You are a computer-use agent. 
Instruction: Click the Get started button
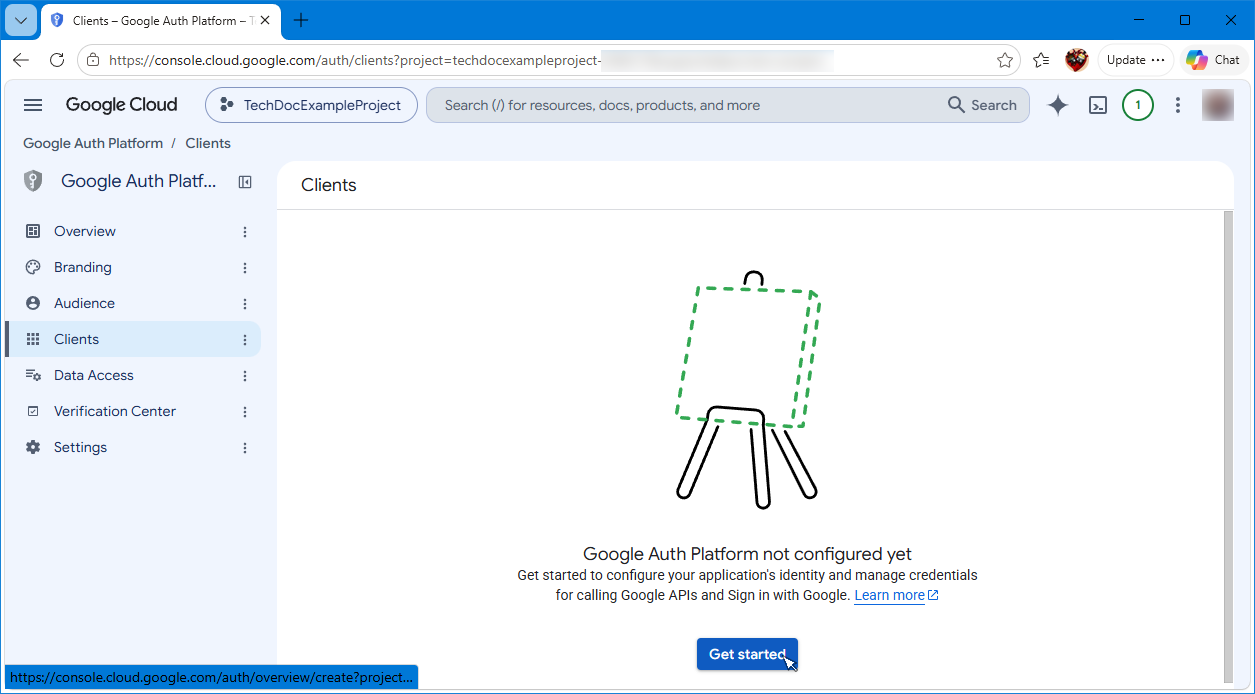click(747, 654)
